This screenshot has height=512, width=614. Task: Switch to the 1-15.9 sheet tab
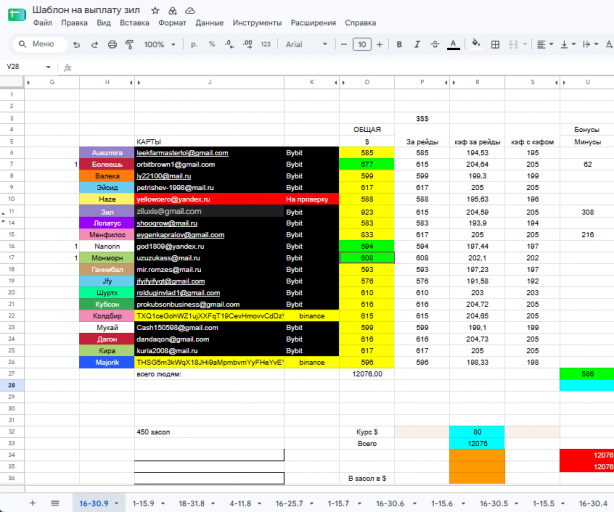pos(143,503)
